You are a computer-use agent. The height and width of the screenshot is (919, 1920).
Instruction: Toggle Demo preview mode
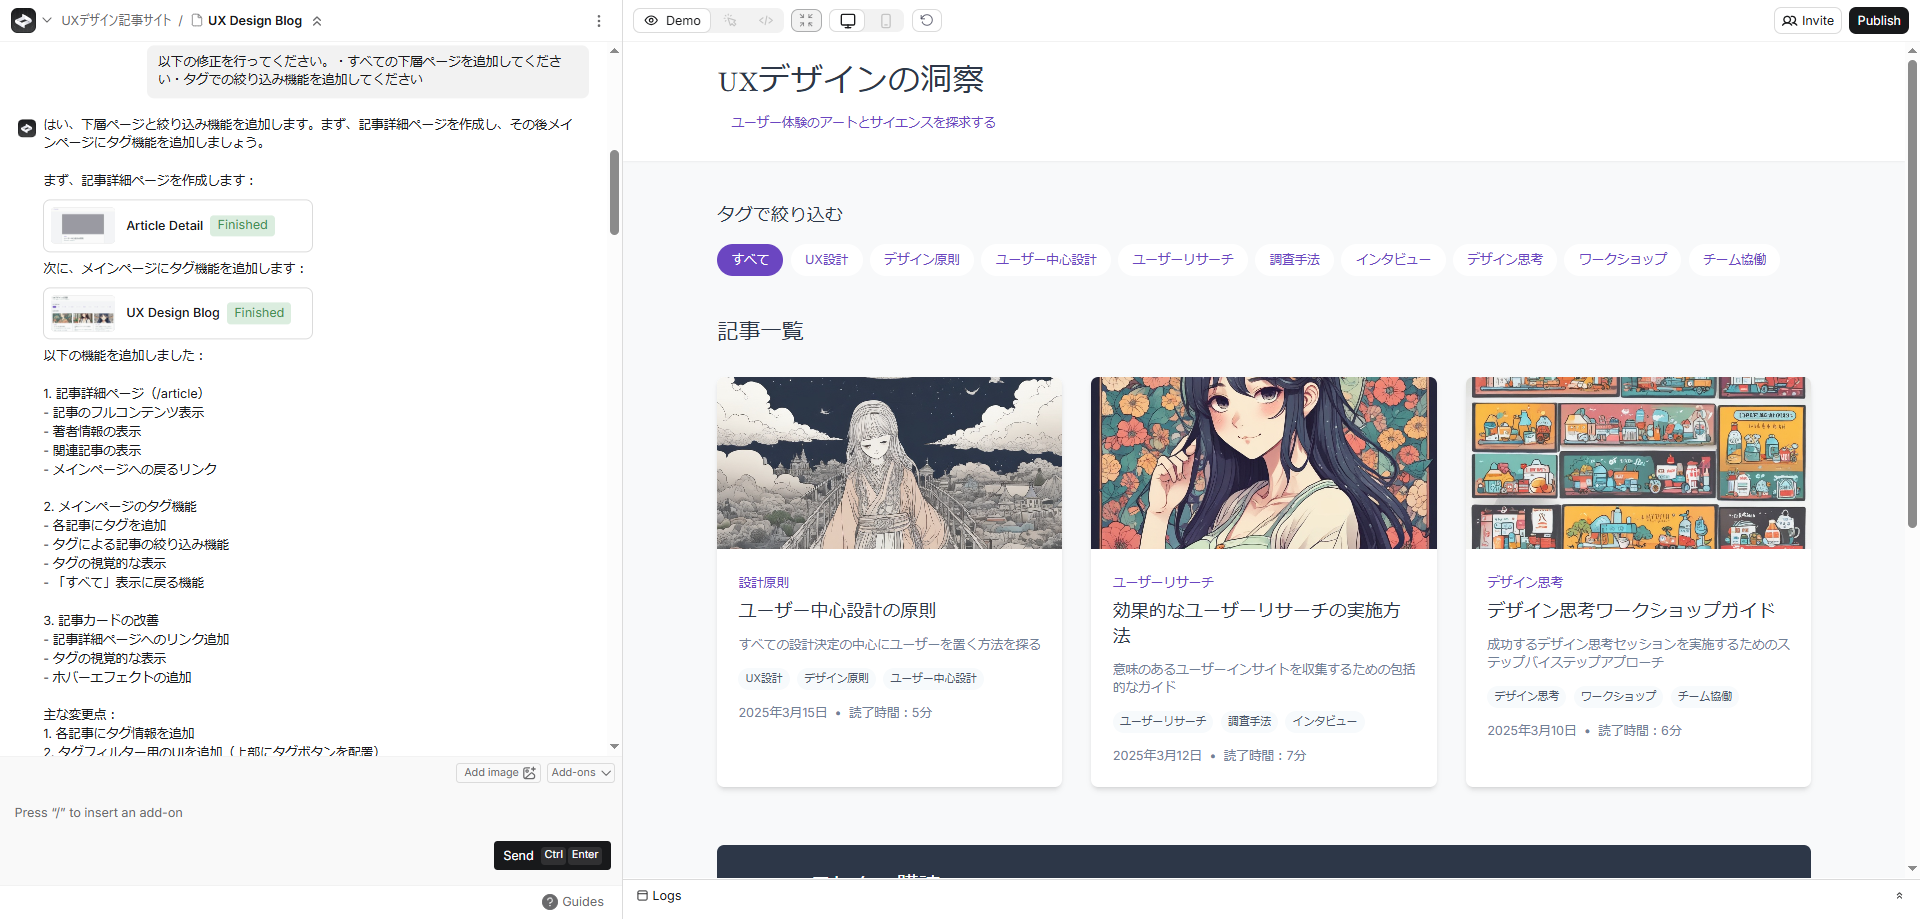pos(672,21)
